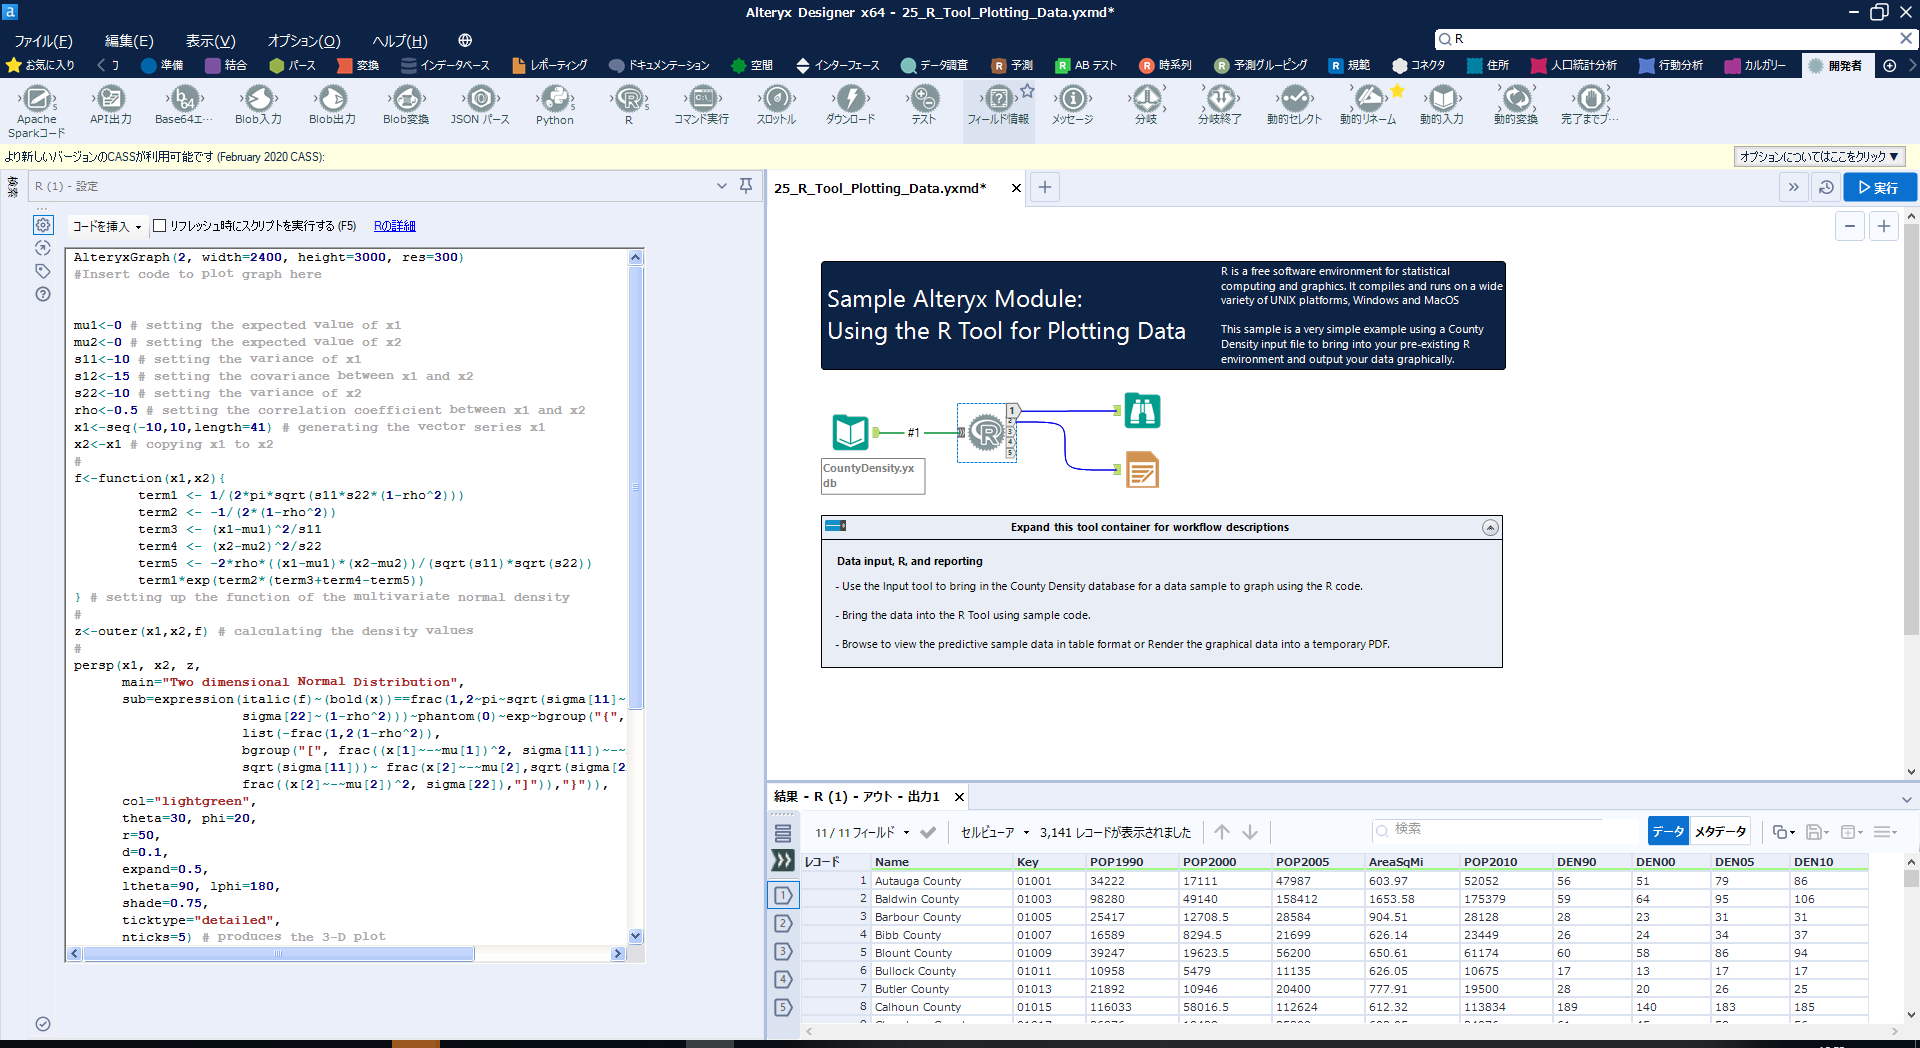
Task: Collapse the workflow descriptions tool container
Action: point(1490,527)
